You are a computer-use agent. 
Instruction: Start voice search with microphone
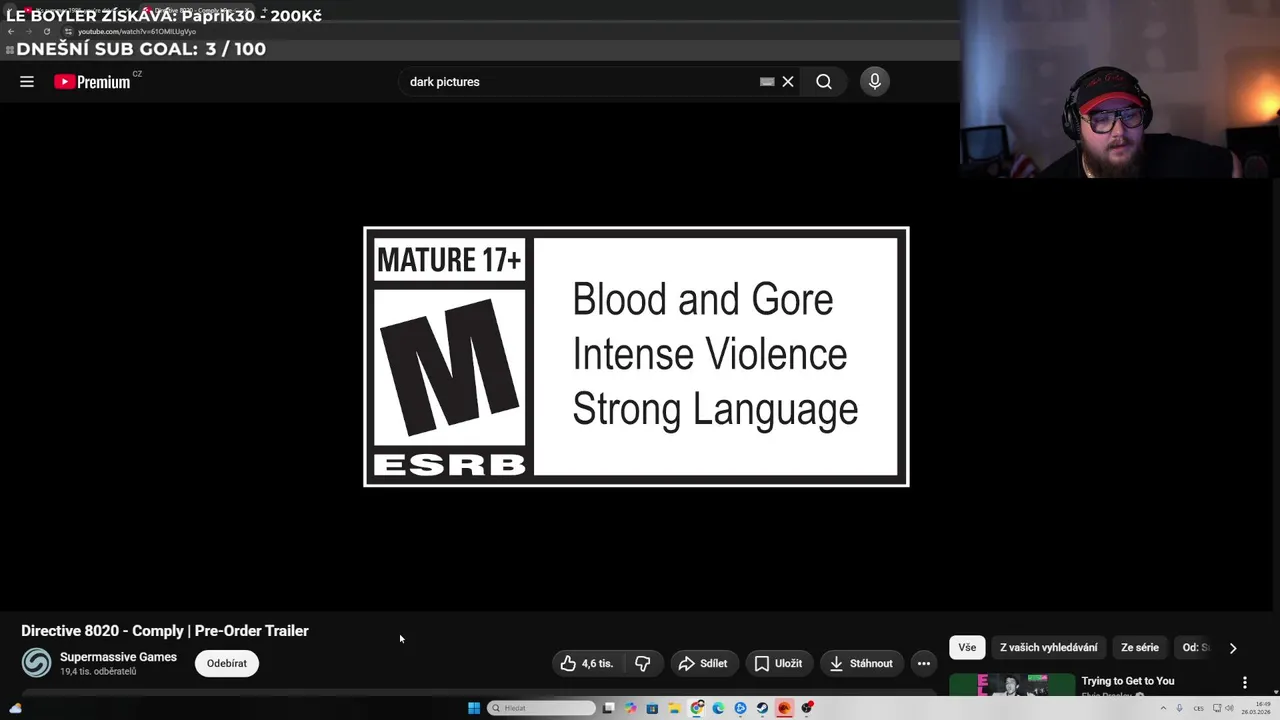875,82
